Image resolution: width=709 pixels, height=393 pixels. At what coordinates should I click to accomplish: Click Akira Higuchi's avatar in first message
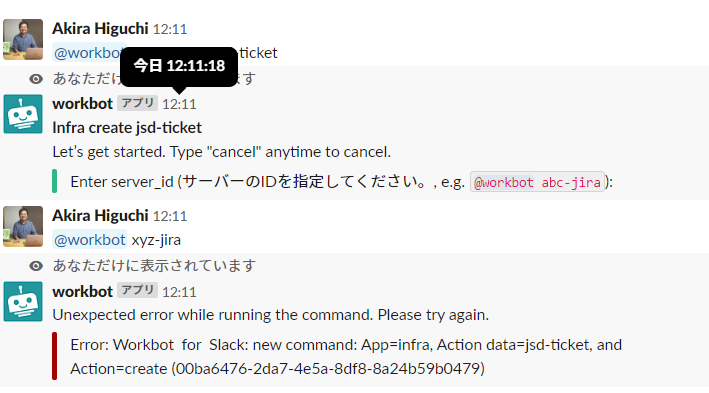[x=23, y=39]
